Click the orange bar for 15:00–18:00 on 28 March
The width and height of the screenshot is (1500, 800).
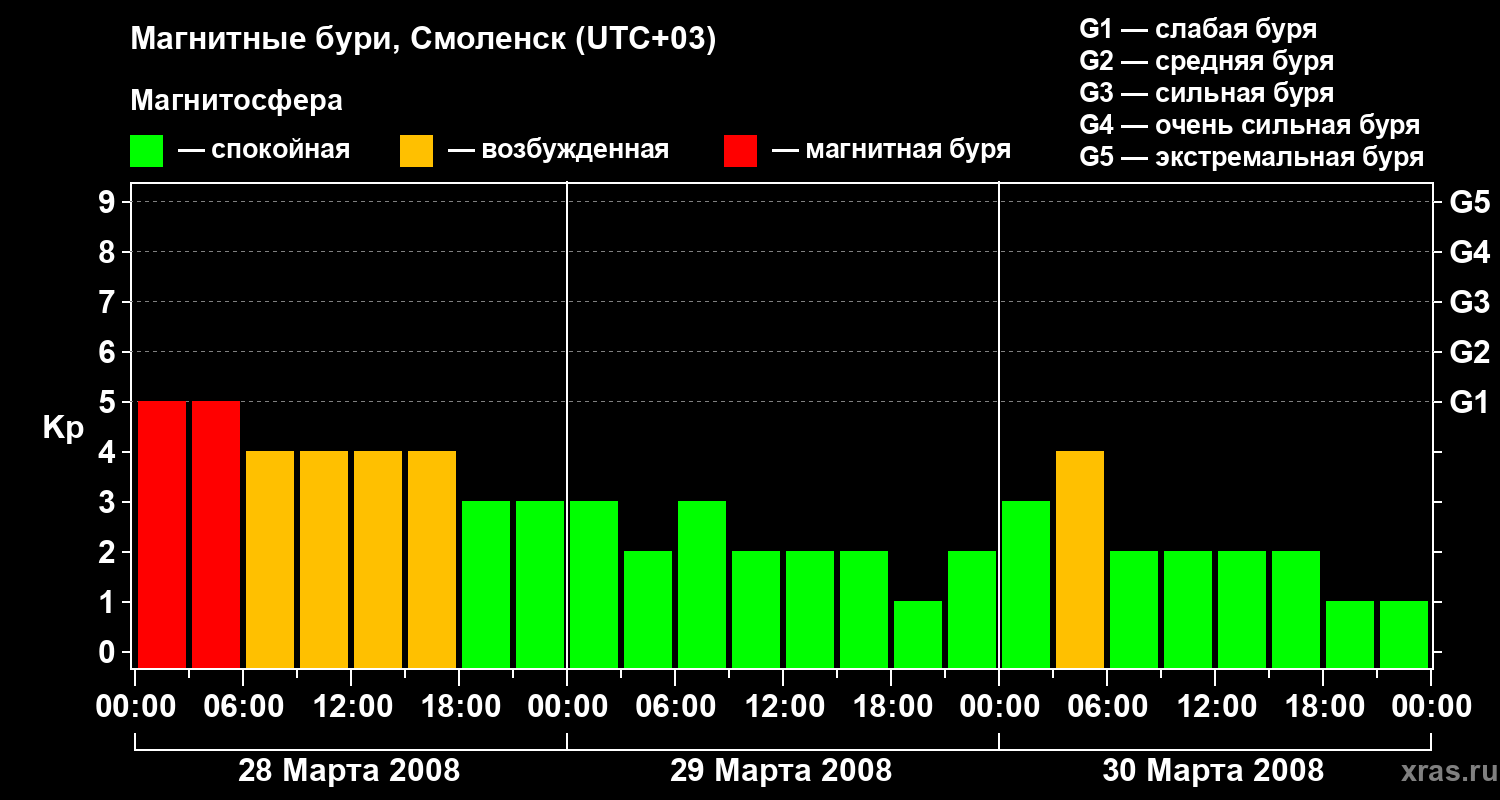pos(432,559)
